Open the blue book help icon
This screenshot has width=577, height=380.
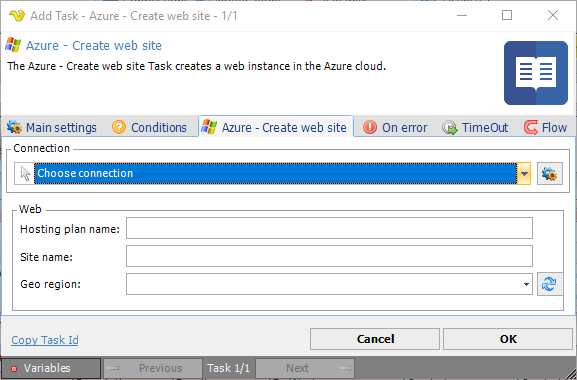pos(536,73)
